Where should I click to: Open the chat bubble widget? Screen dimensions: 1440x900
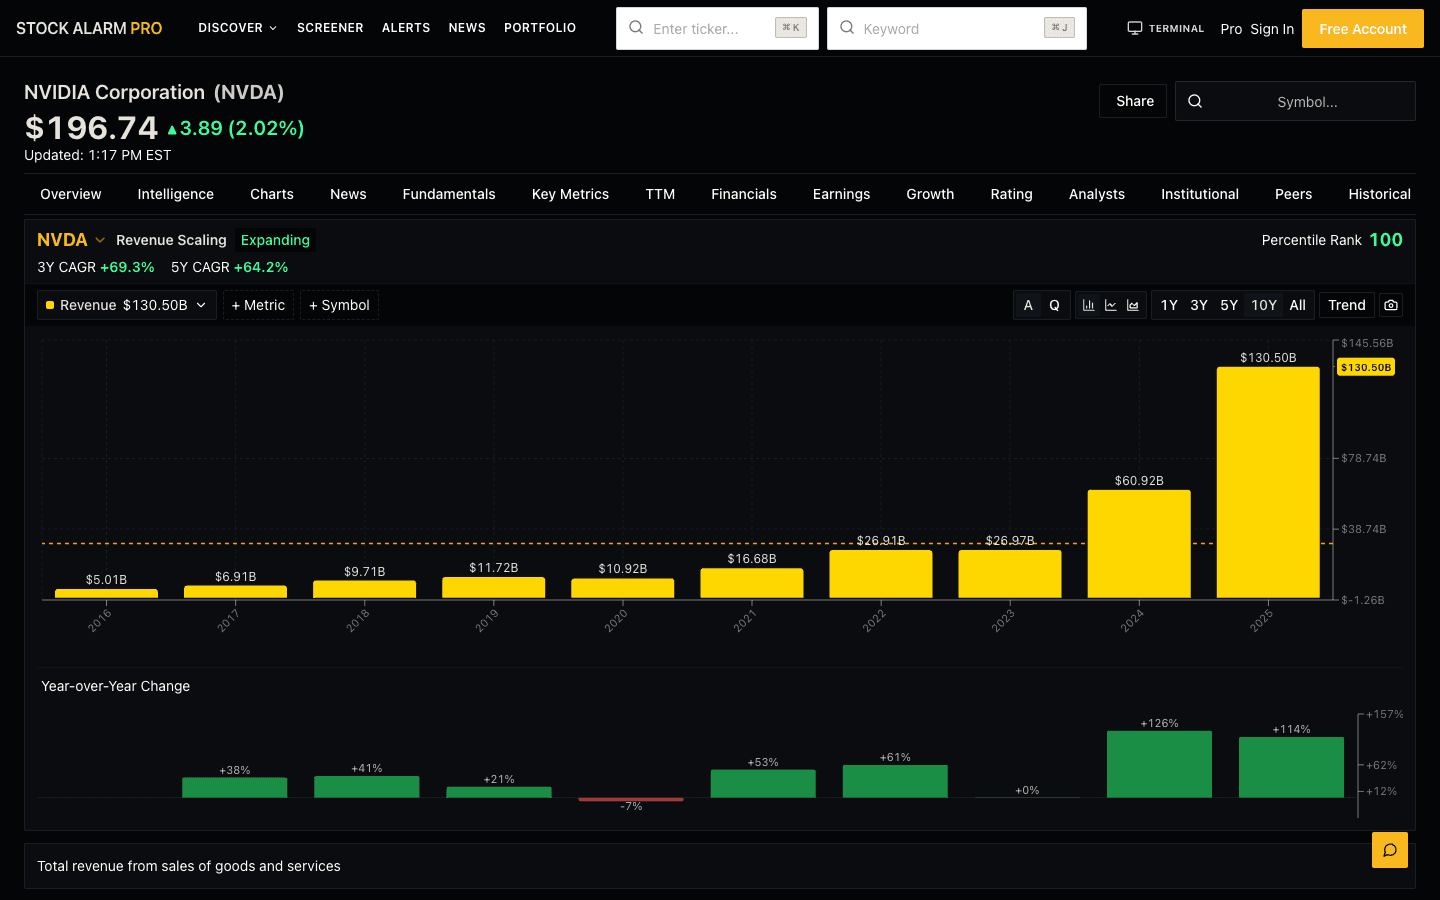1390,850
